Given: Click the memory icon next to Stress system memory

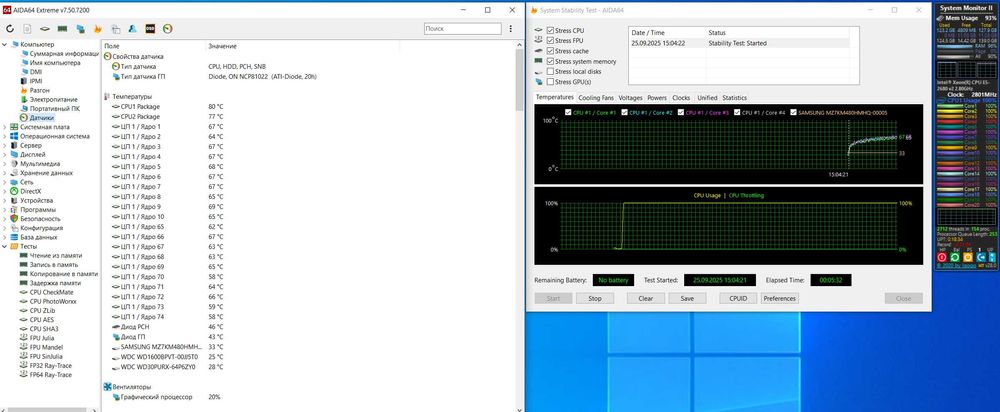Looking at the screenshot, I should pos(539,61).
